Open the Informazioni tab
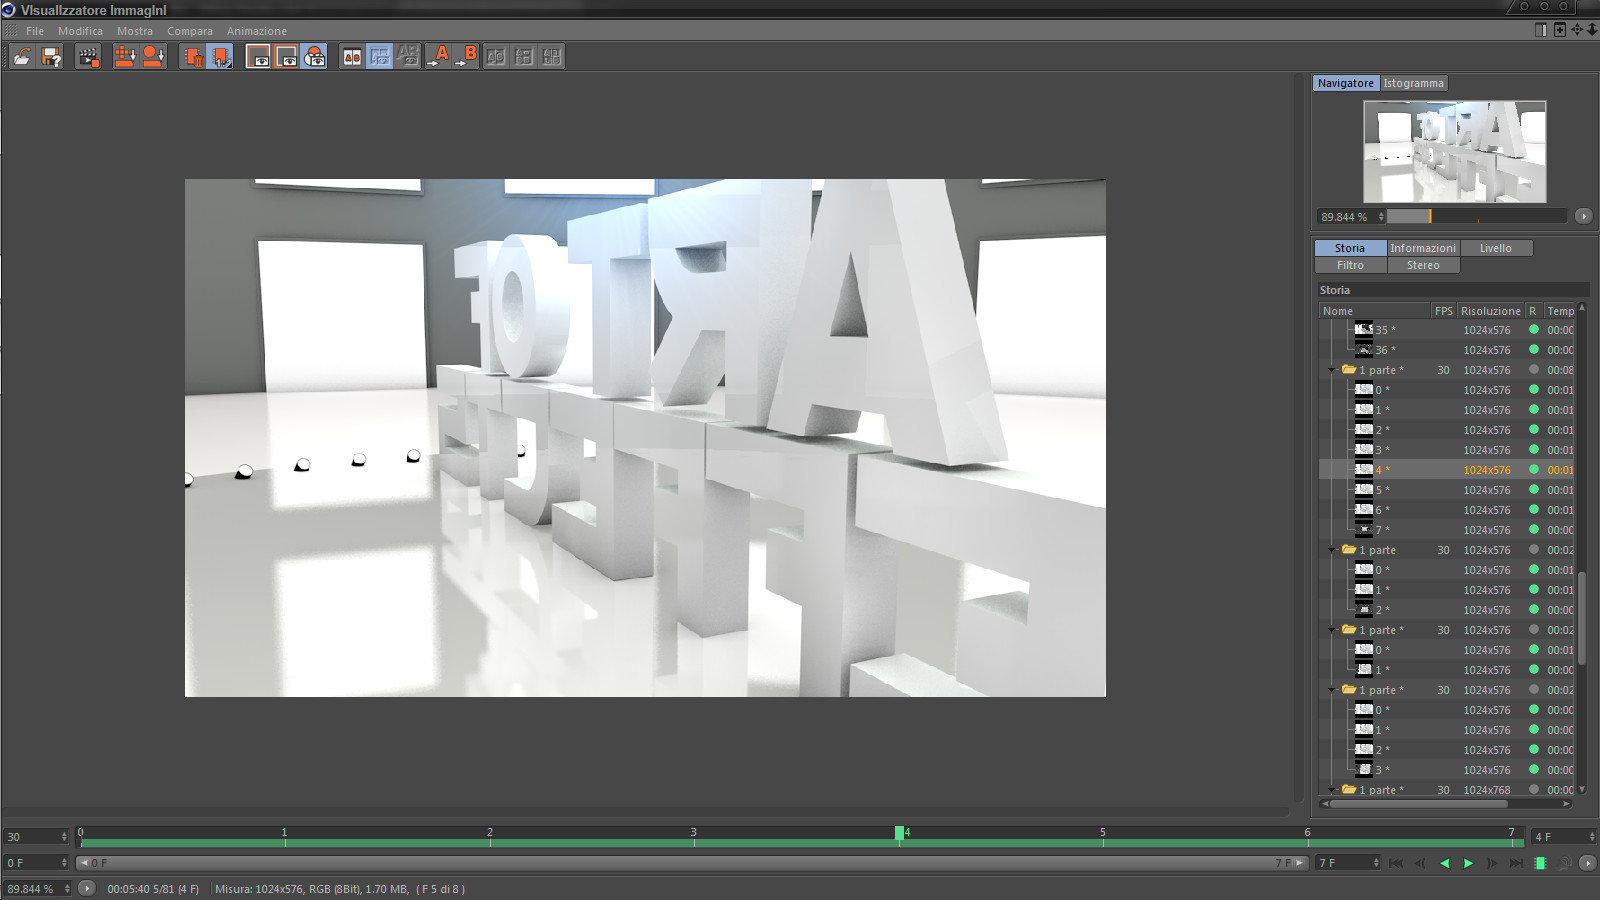The width and height of the screenshot is (1600, 900). (x=1423, y=248)
